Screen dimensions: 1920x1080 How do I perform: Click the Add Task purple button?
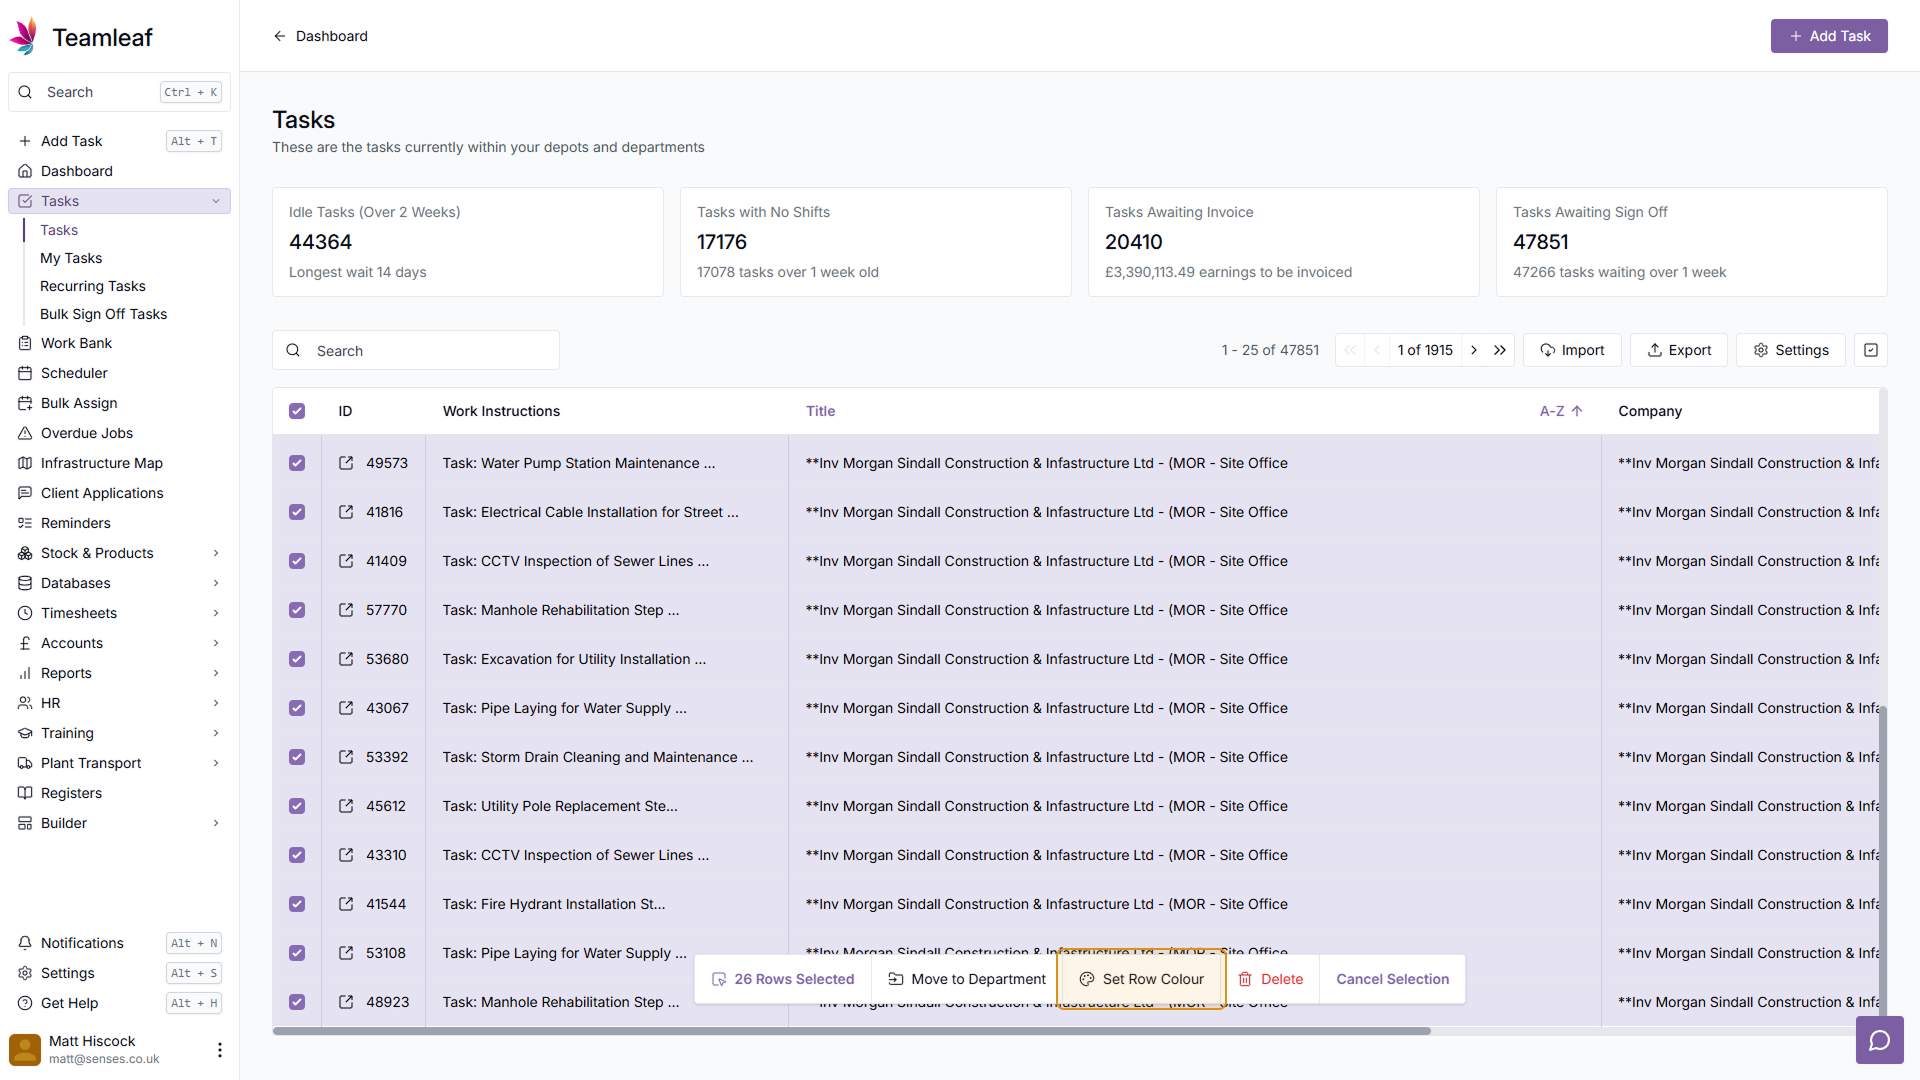[x=1829, y=36]
